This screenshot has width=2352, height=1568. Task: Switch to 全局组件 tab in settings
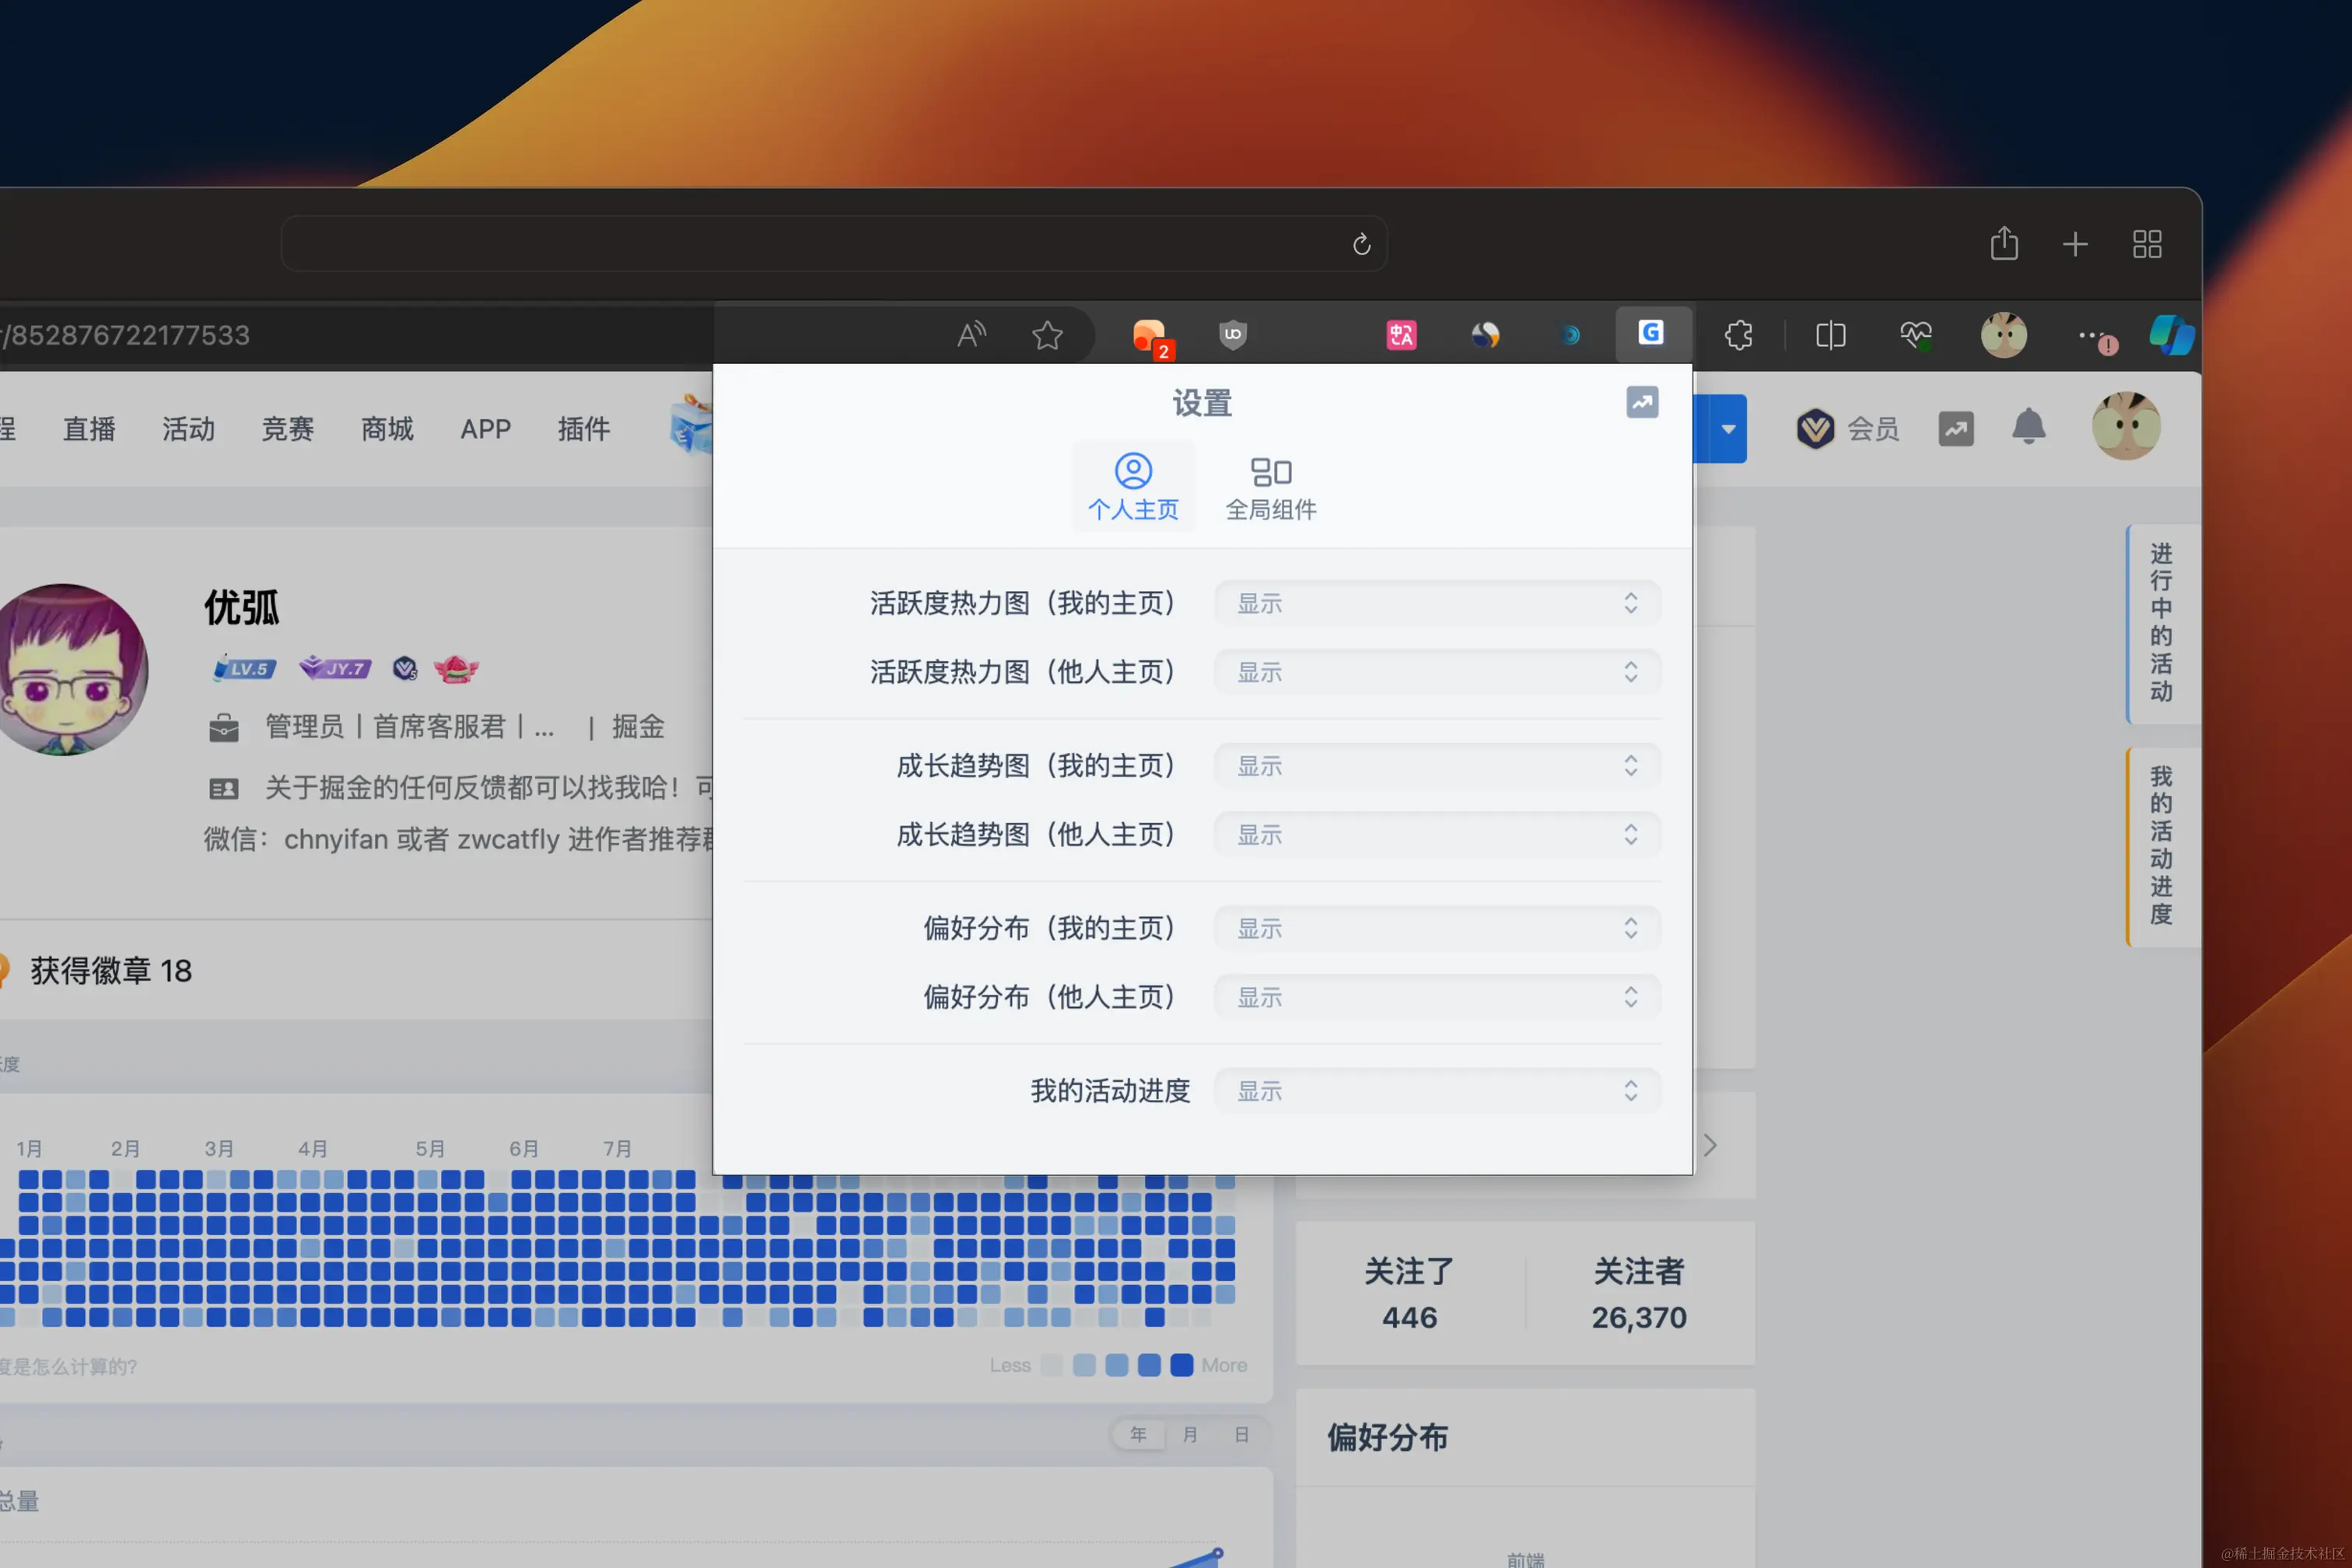[1271, 487]
